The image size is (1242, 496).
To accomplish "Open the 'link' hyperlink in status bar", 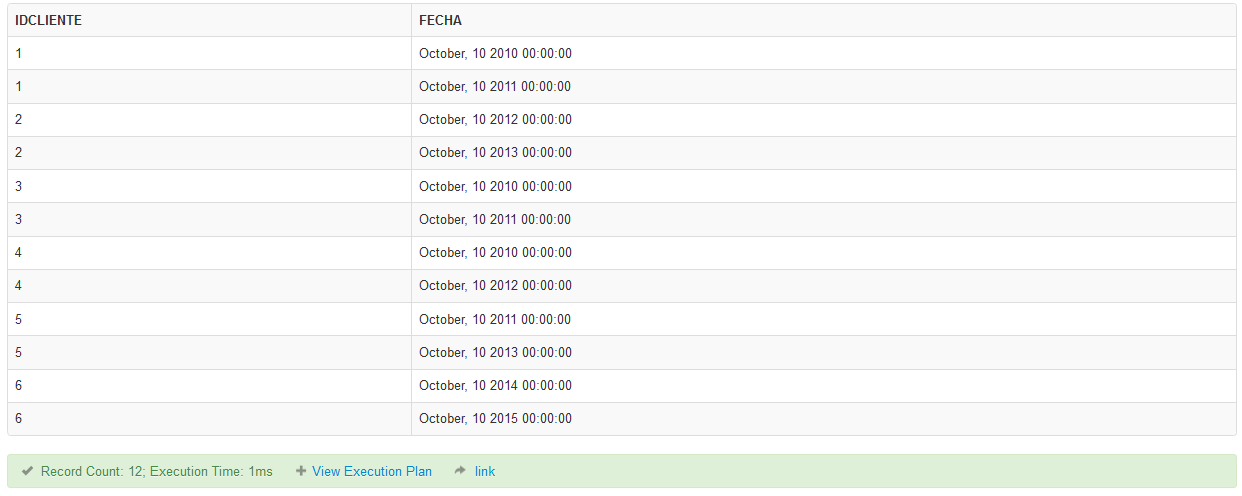I will click(x=485, y=471).
